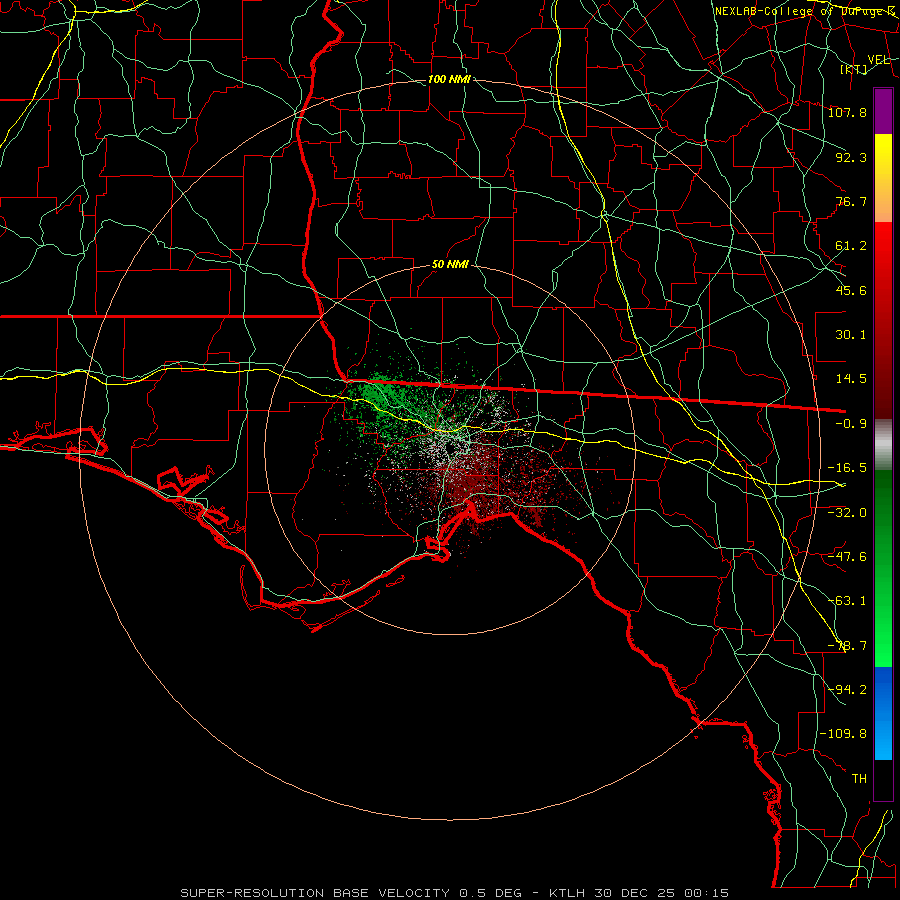Click the Super-Resolution Base Velocity caption
The image size is (900, 900).
455,893
